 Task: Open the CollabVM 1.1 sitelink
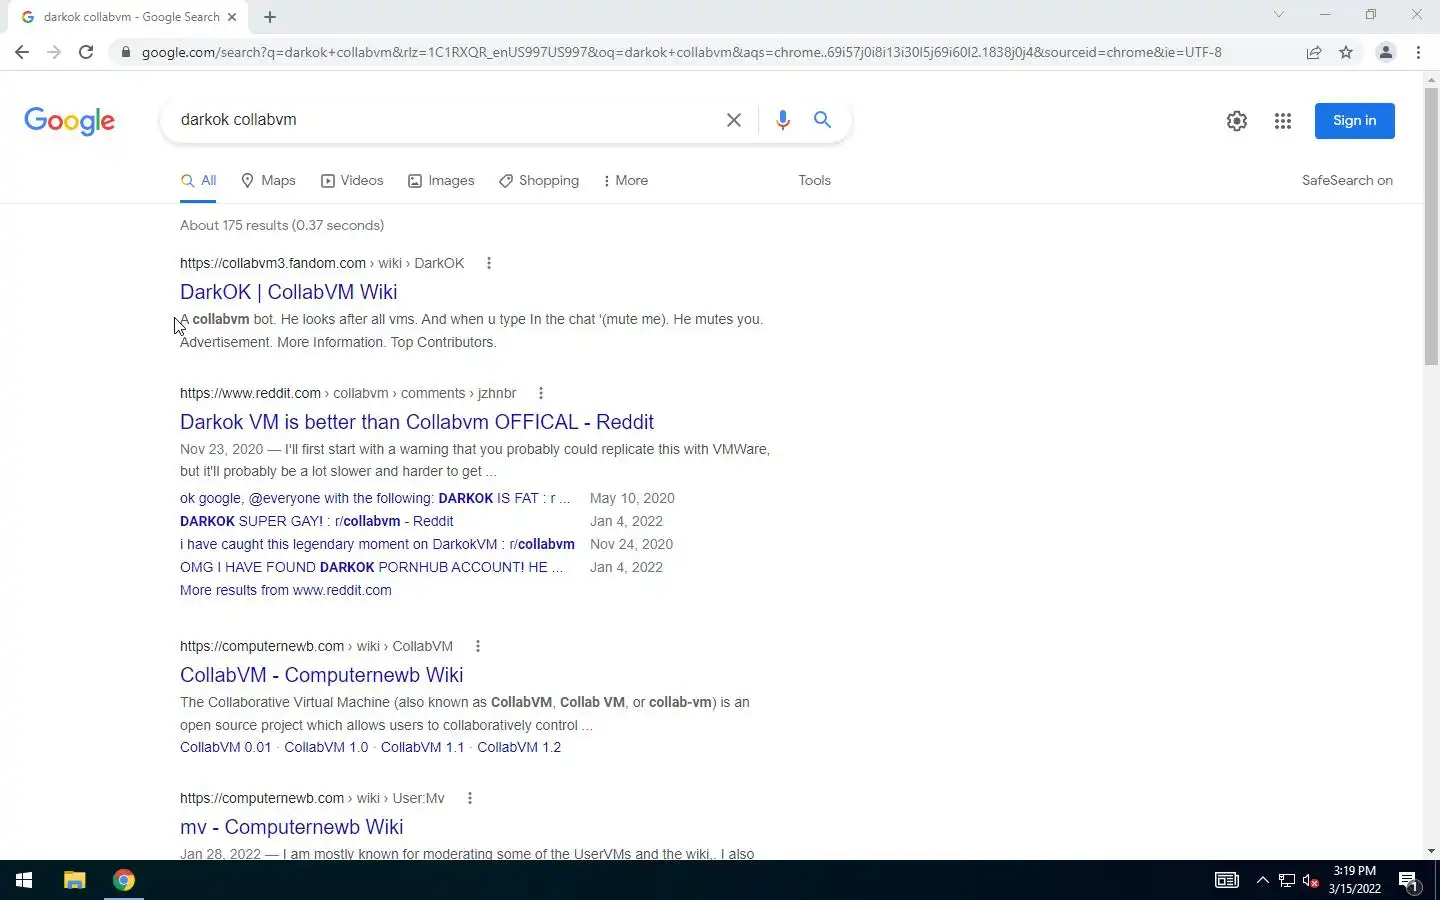pyautogui.click(x=422, y=747)
